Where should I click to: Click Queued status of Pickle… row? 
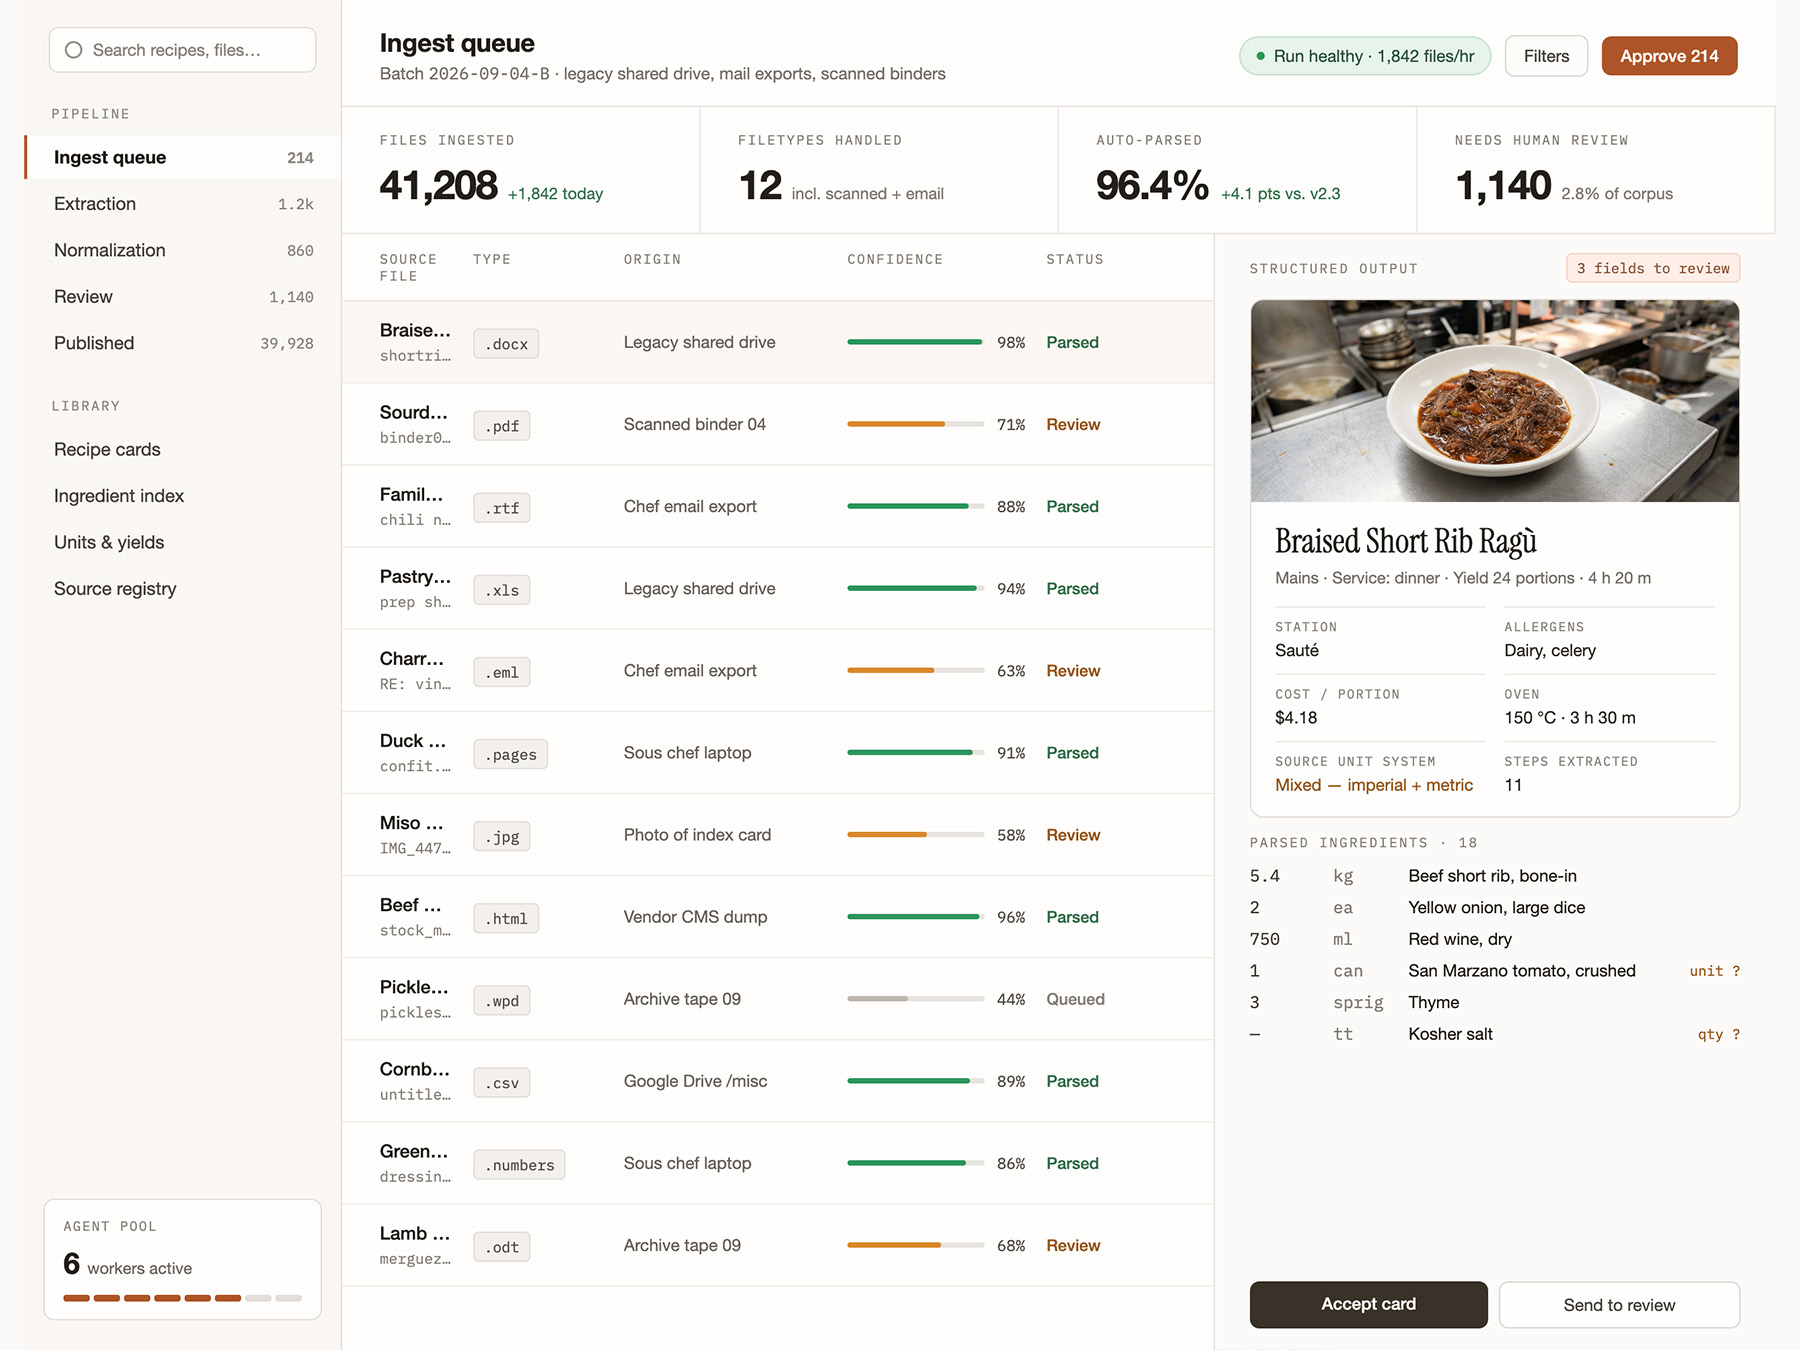coord(1075,999)
